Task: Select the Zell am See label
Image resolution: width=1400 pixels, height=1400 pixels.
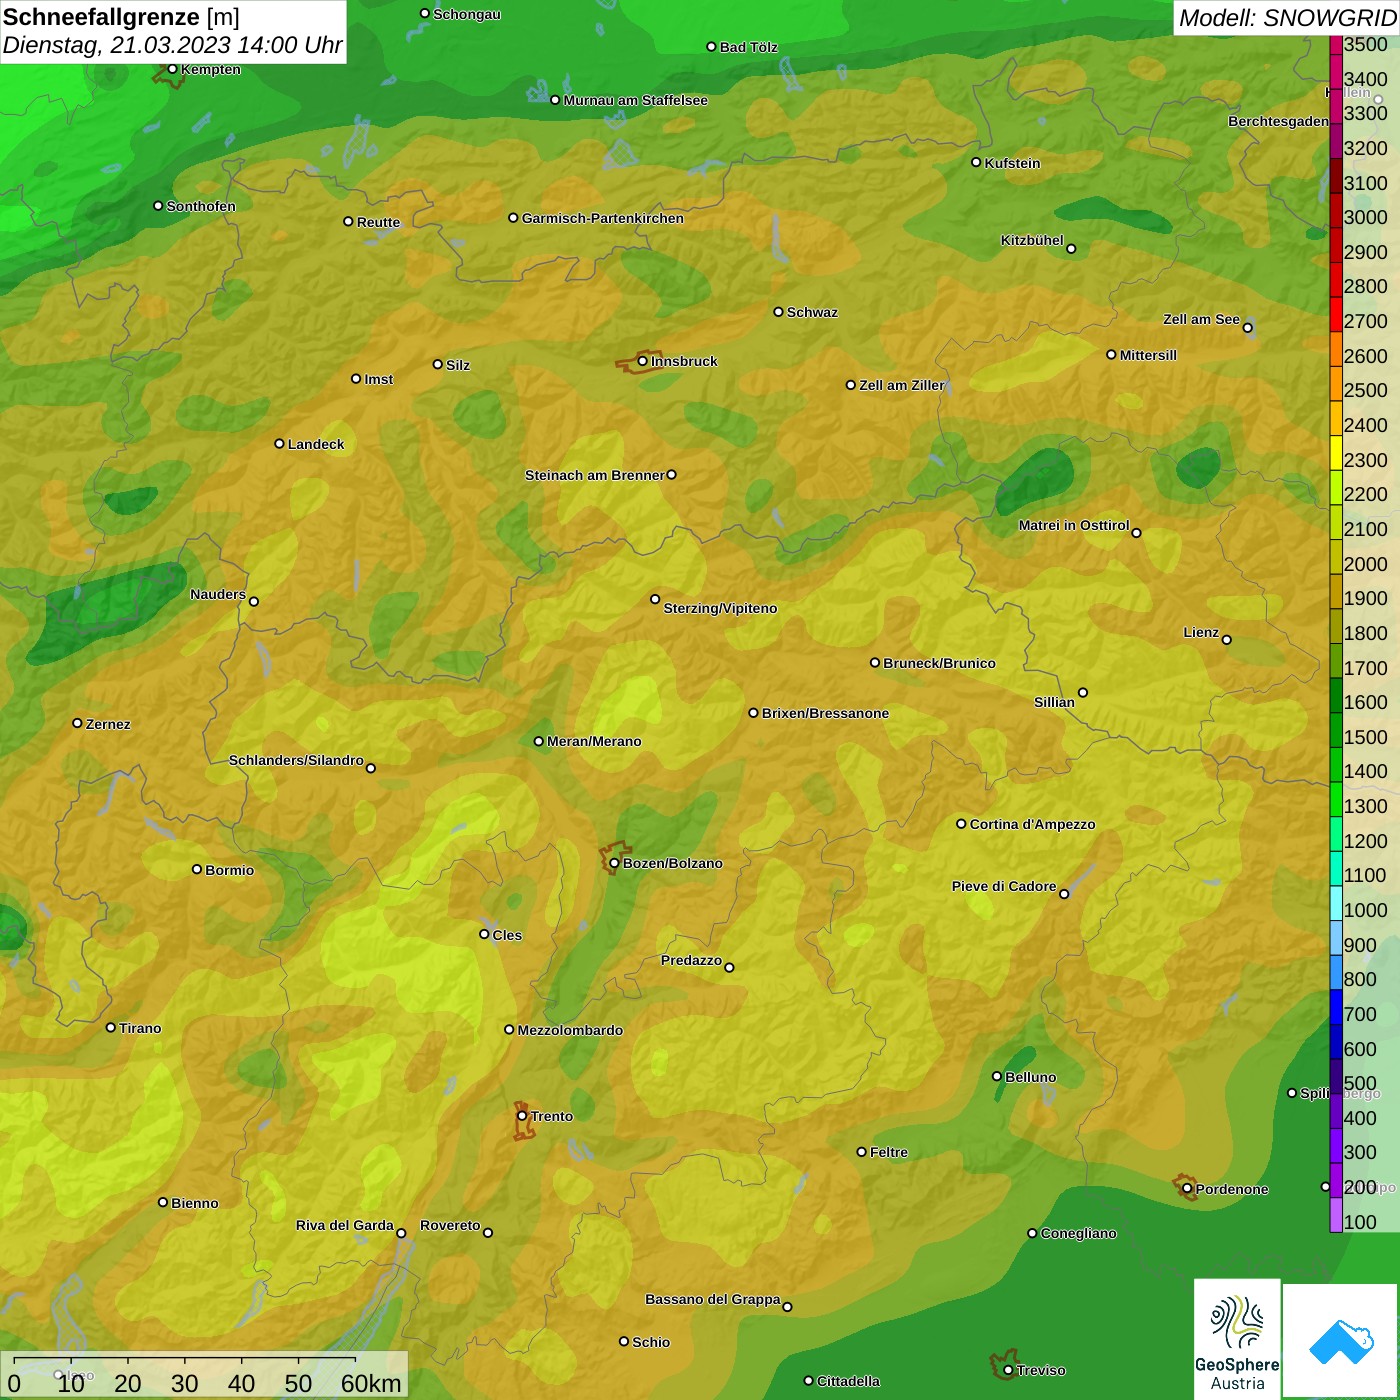Action: [x=1201, y=319]
